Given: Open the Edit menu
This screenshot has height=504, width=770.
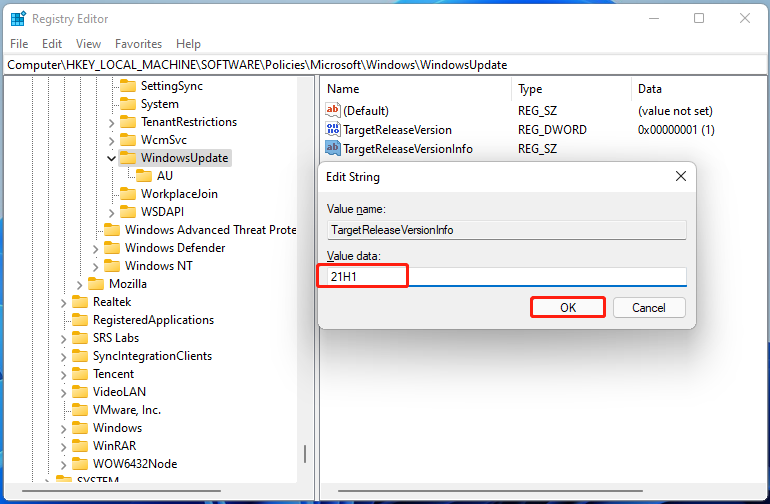Looking at the screenshot, I should click(x=52, y=44).
